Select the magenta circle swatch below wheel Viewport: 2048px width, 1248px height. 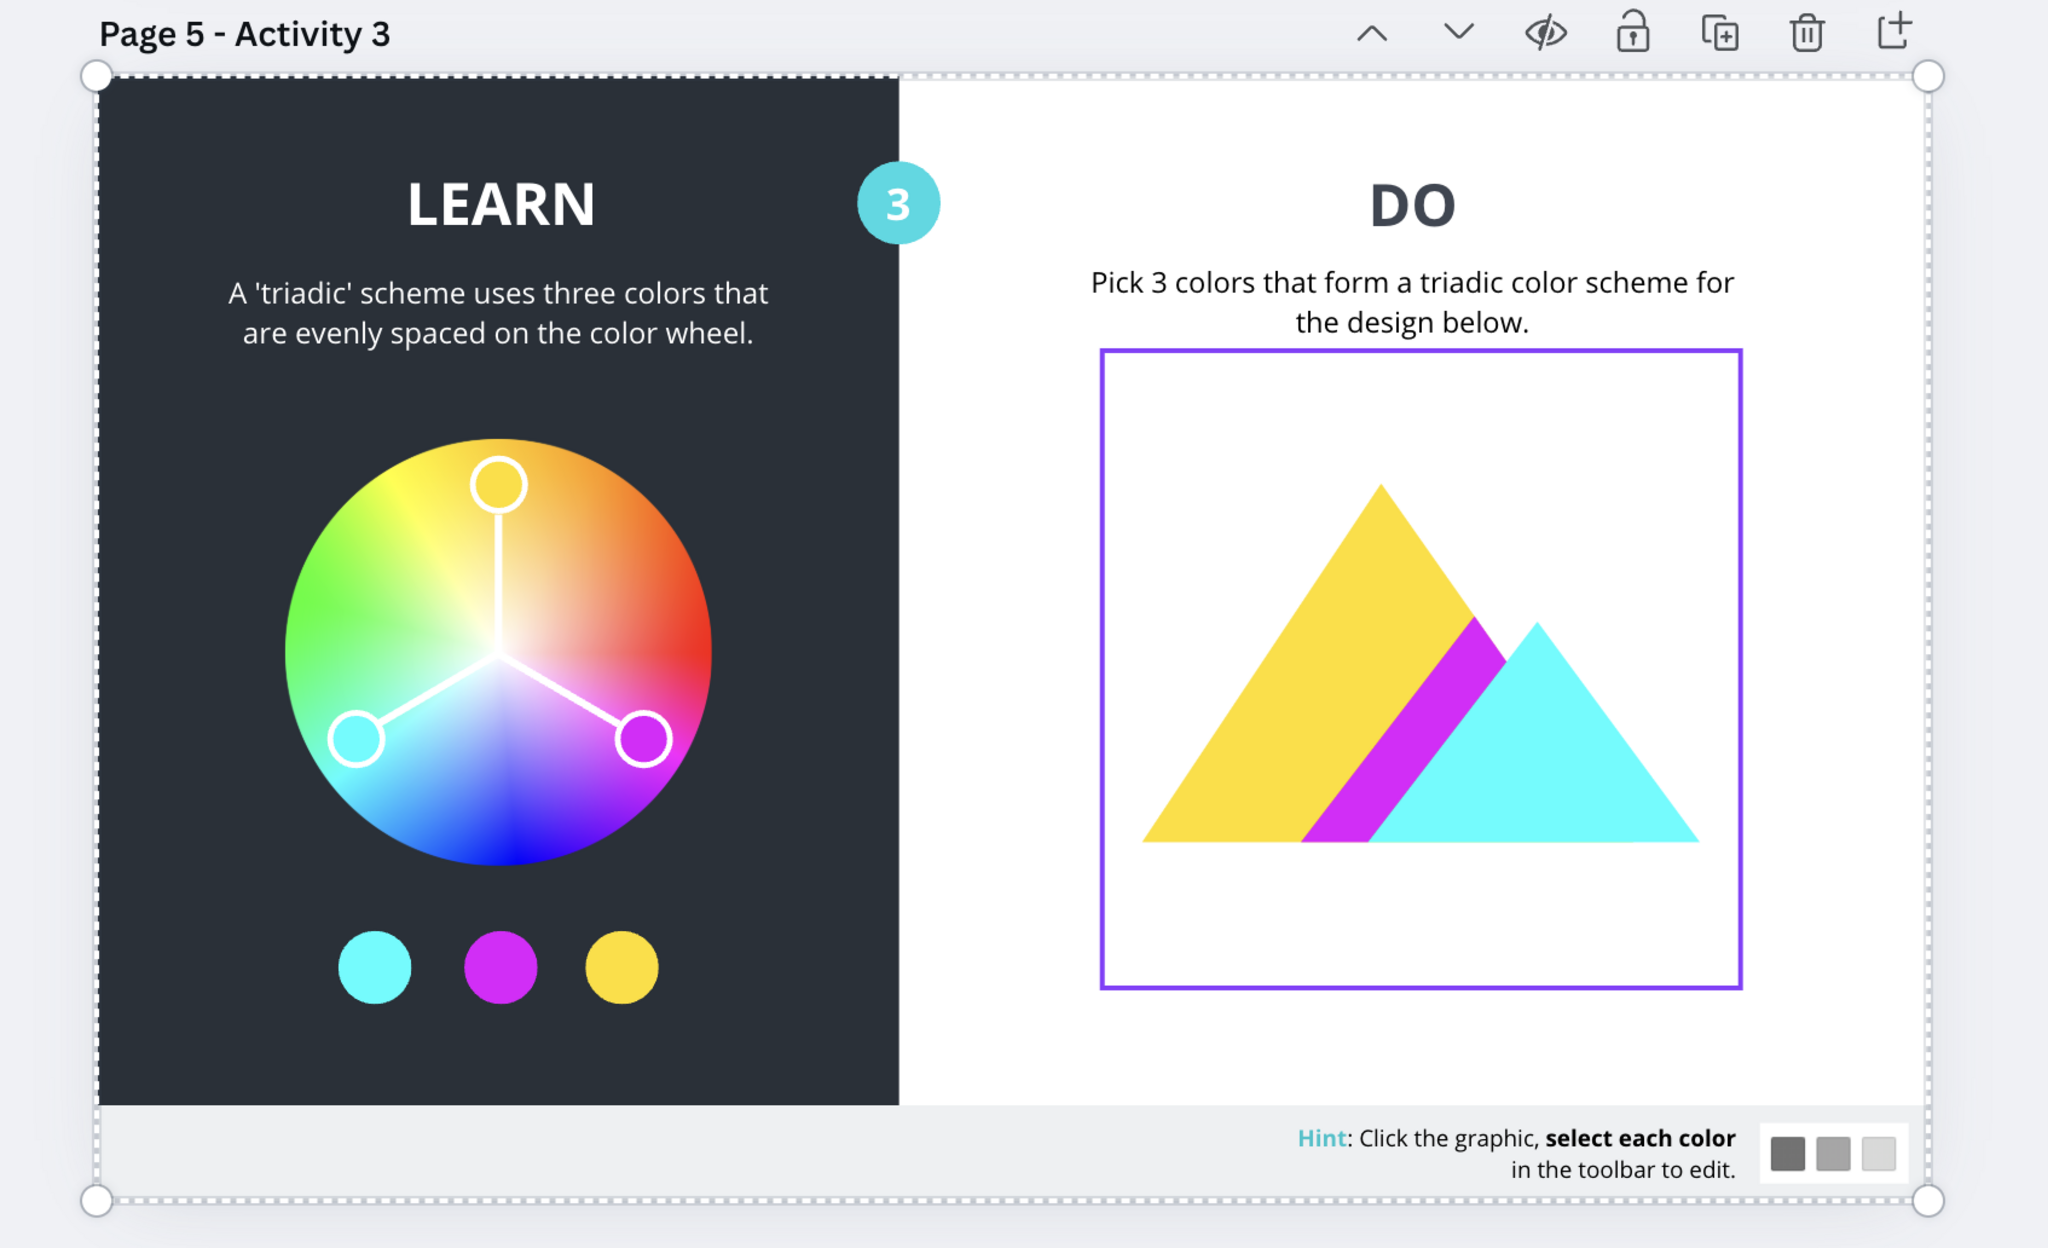[x=501, y=967]
